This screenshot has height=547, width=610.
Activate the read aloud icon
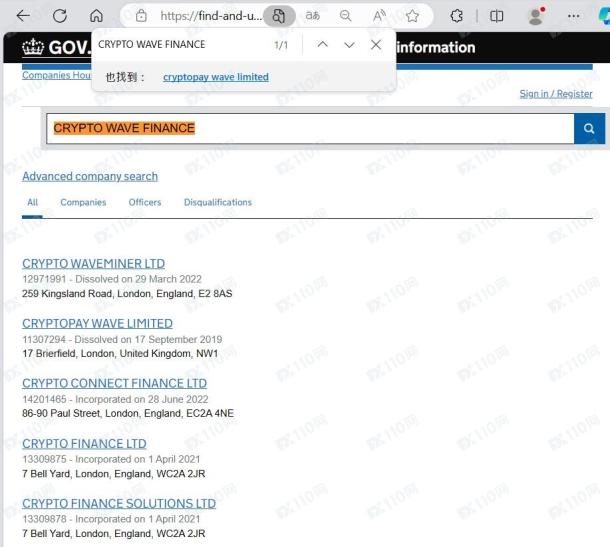pos(379,16)
